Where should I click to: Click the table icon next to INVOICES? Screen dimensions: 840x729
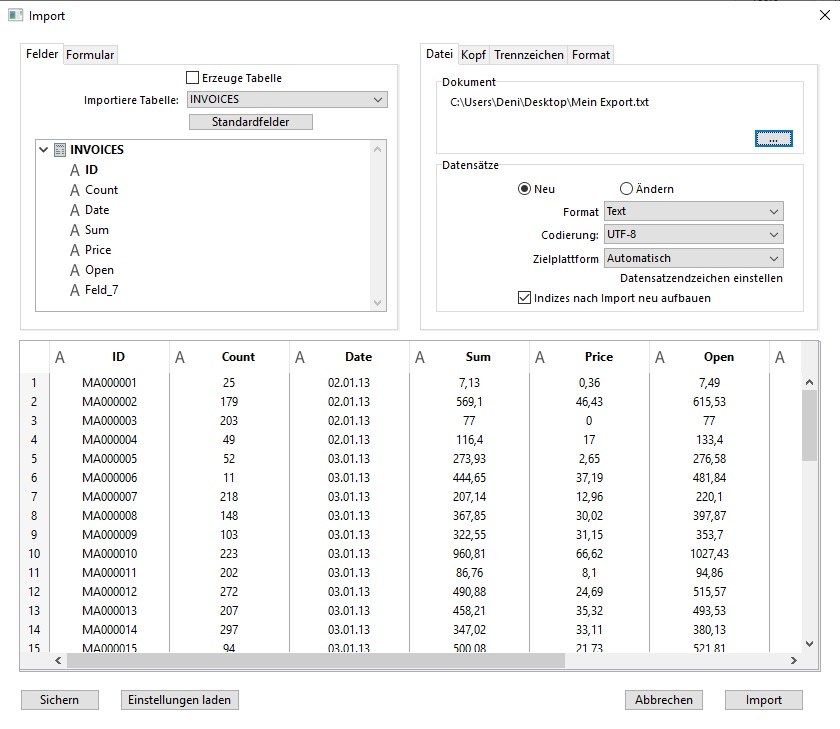click(x=60, y=150)
